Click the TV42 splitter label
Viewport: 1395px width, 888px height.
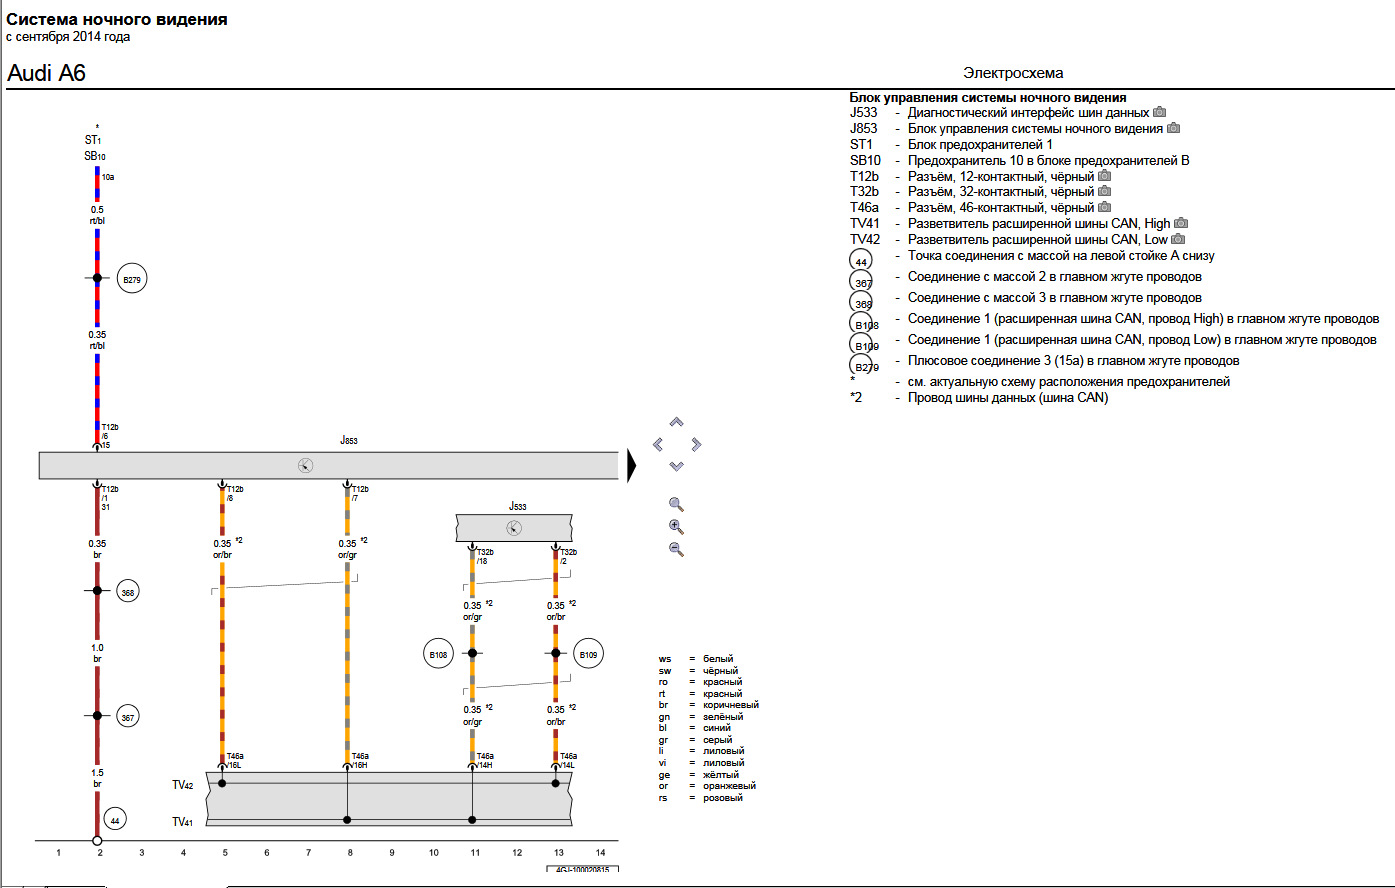(x=182, y=785)
